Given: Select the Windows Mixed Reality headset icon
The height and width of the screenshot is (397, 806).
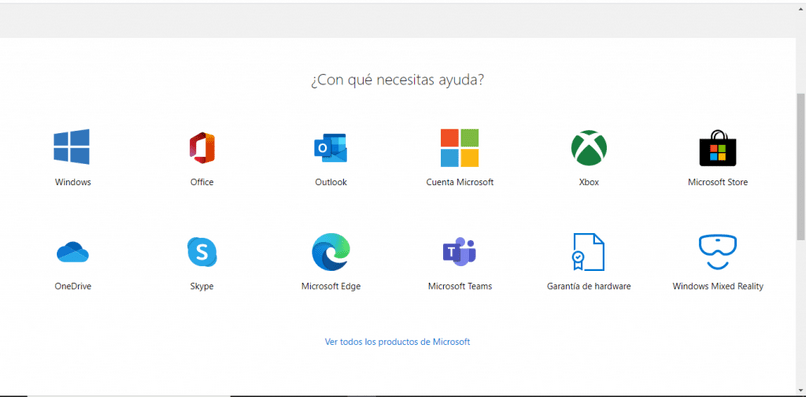Looking at the screenshot, I should pos(718,252).
